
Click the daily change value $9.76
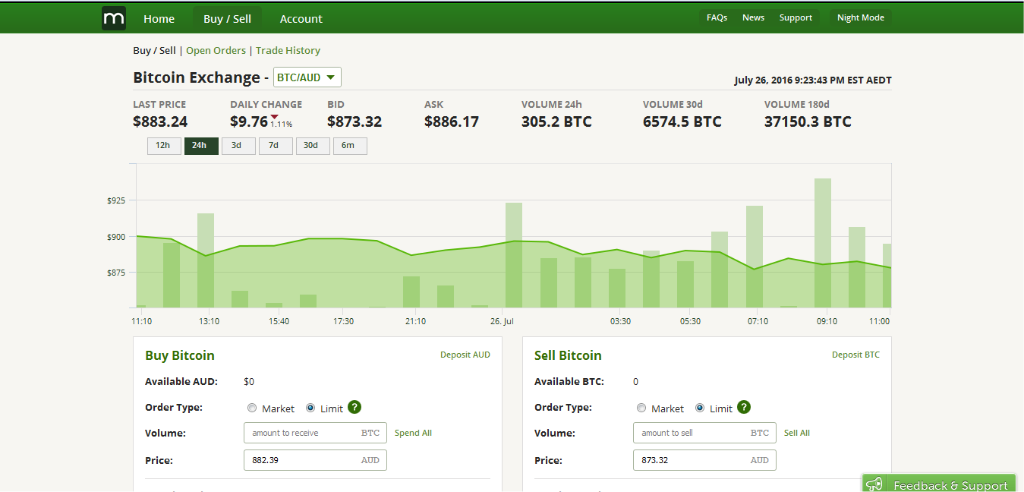coord(249,122)
